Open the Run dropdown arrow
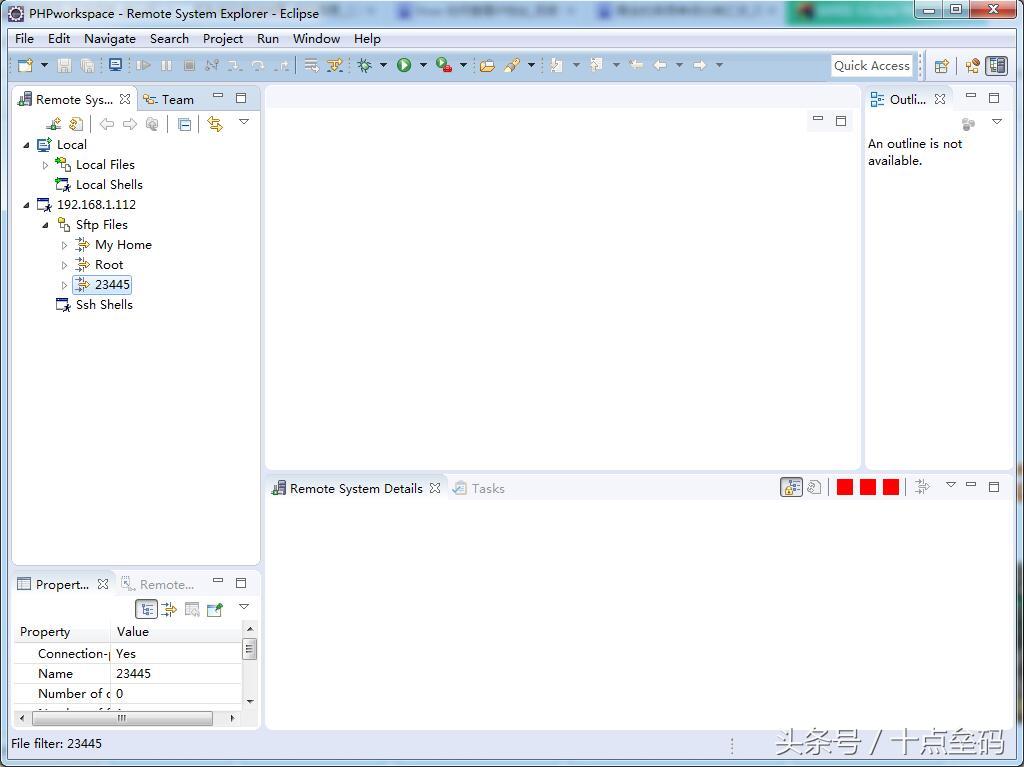 point(423,65)
